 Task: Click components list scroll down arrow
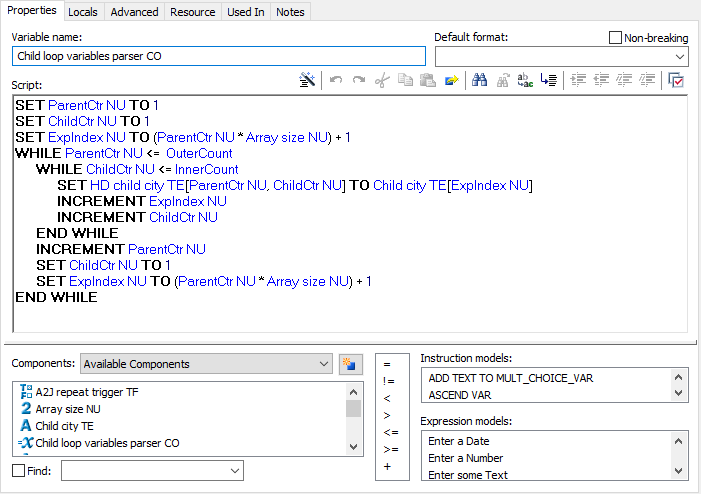coord(353,447)
